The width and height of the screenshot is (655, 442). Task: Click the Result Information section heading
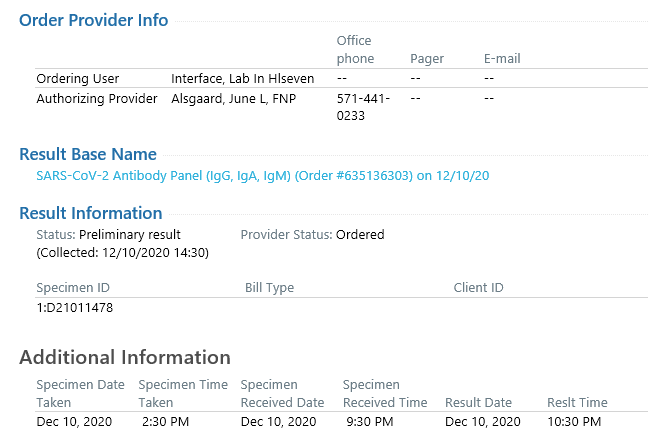91,213
